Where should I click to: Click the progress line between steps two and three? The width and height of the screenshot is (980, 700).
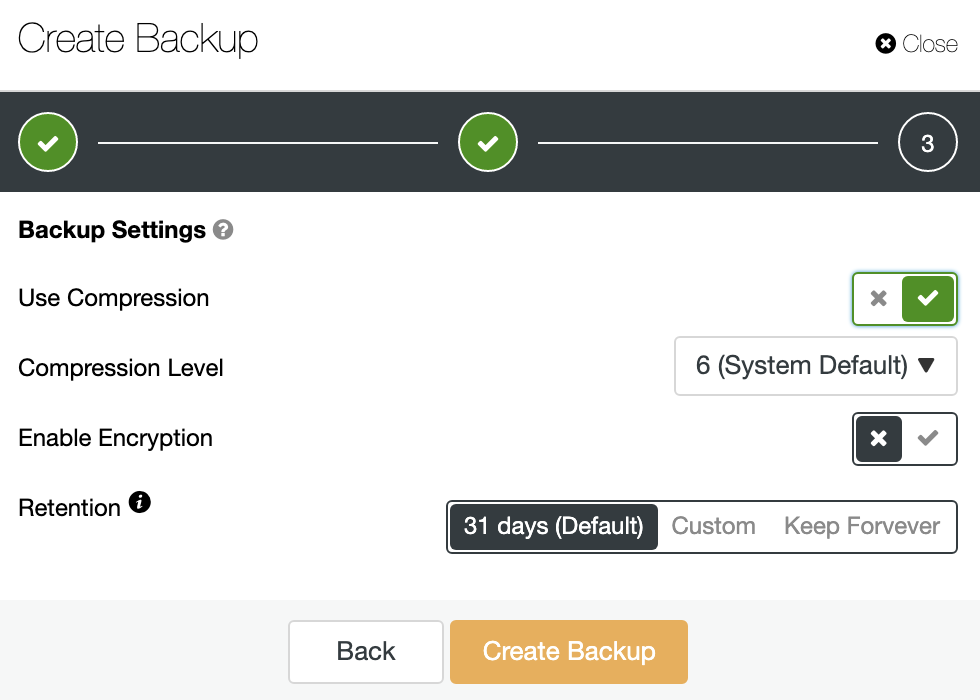[708, 143]
